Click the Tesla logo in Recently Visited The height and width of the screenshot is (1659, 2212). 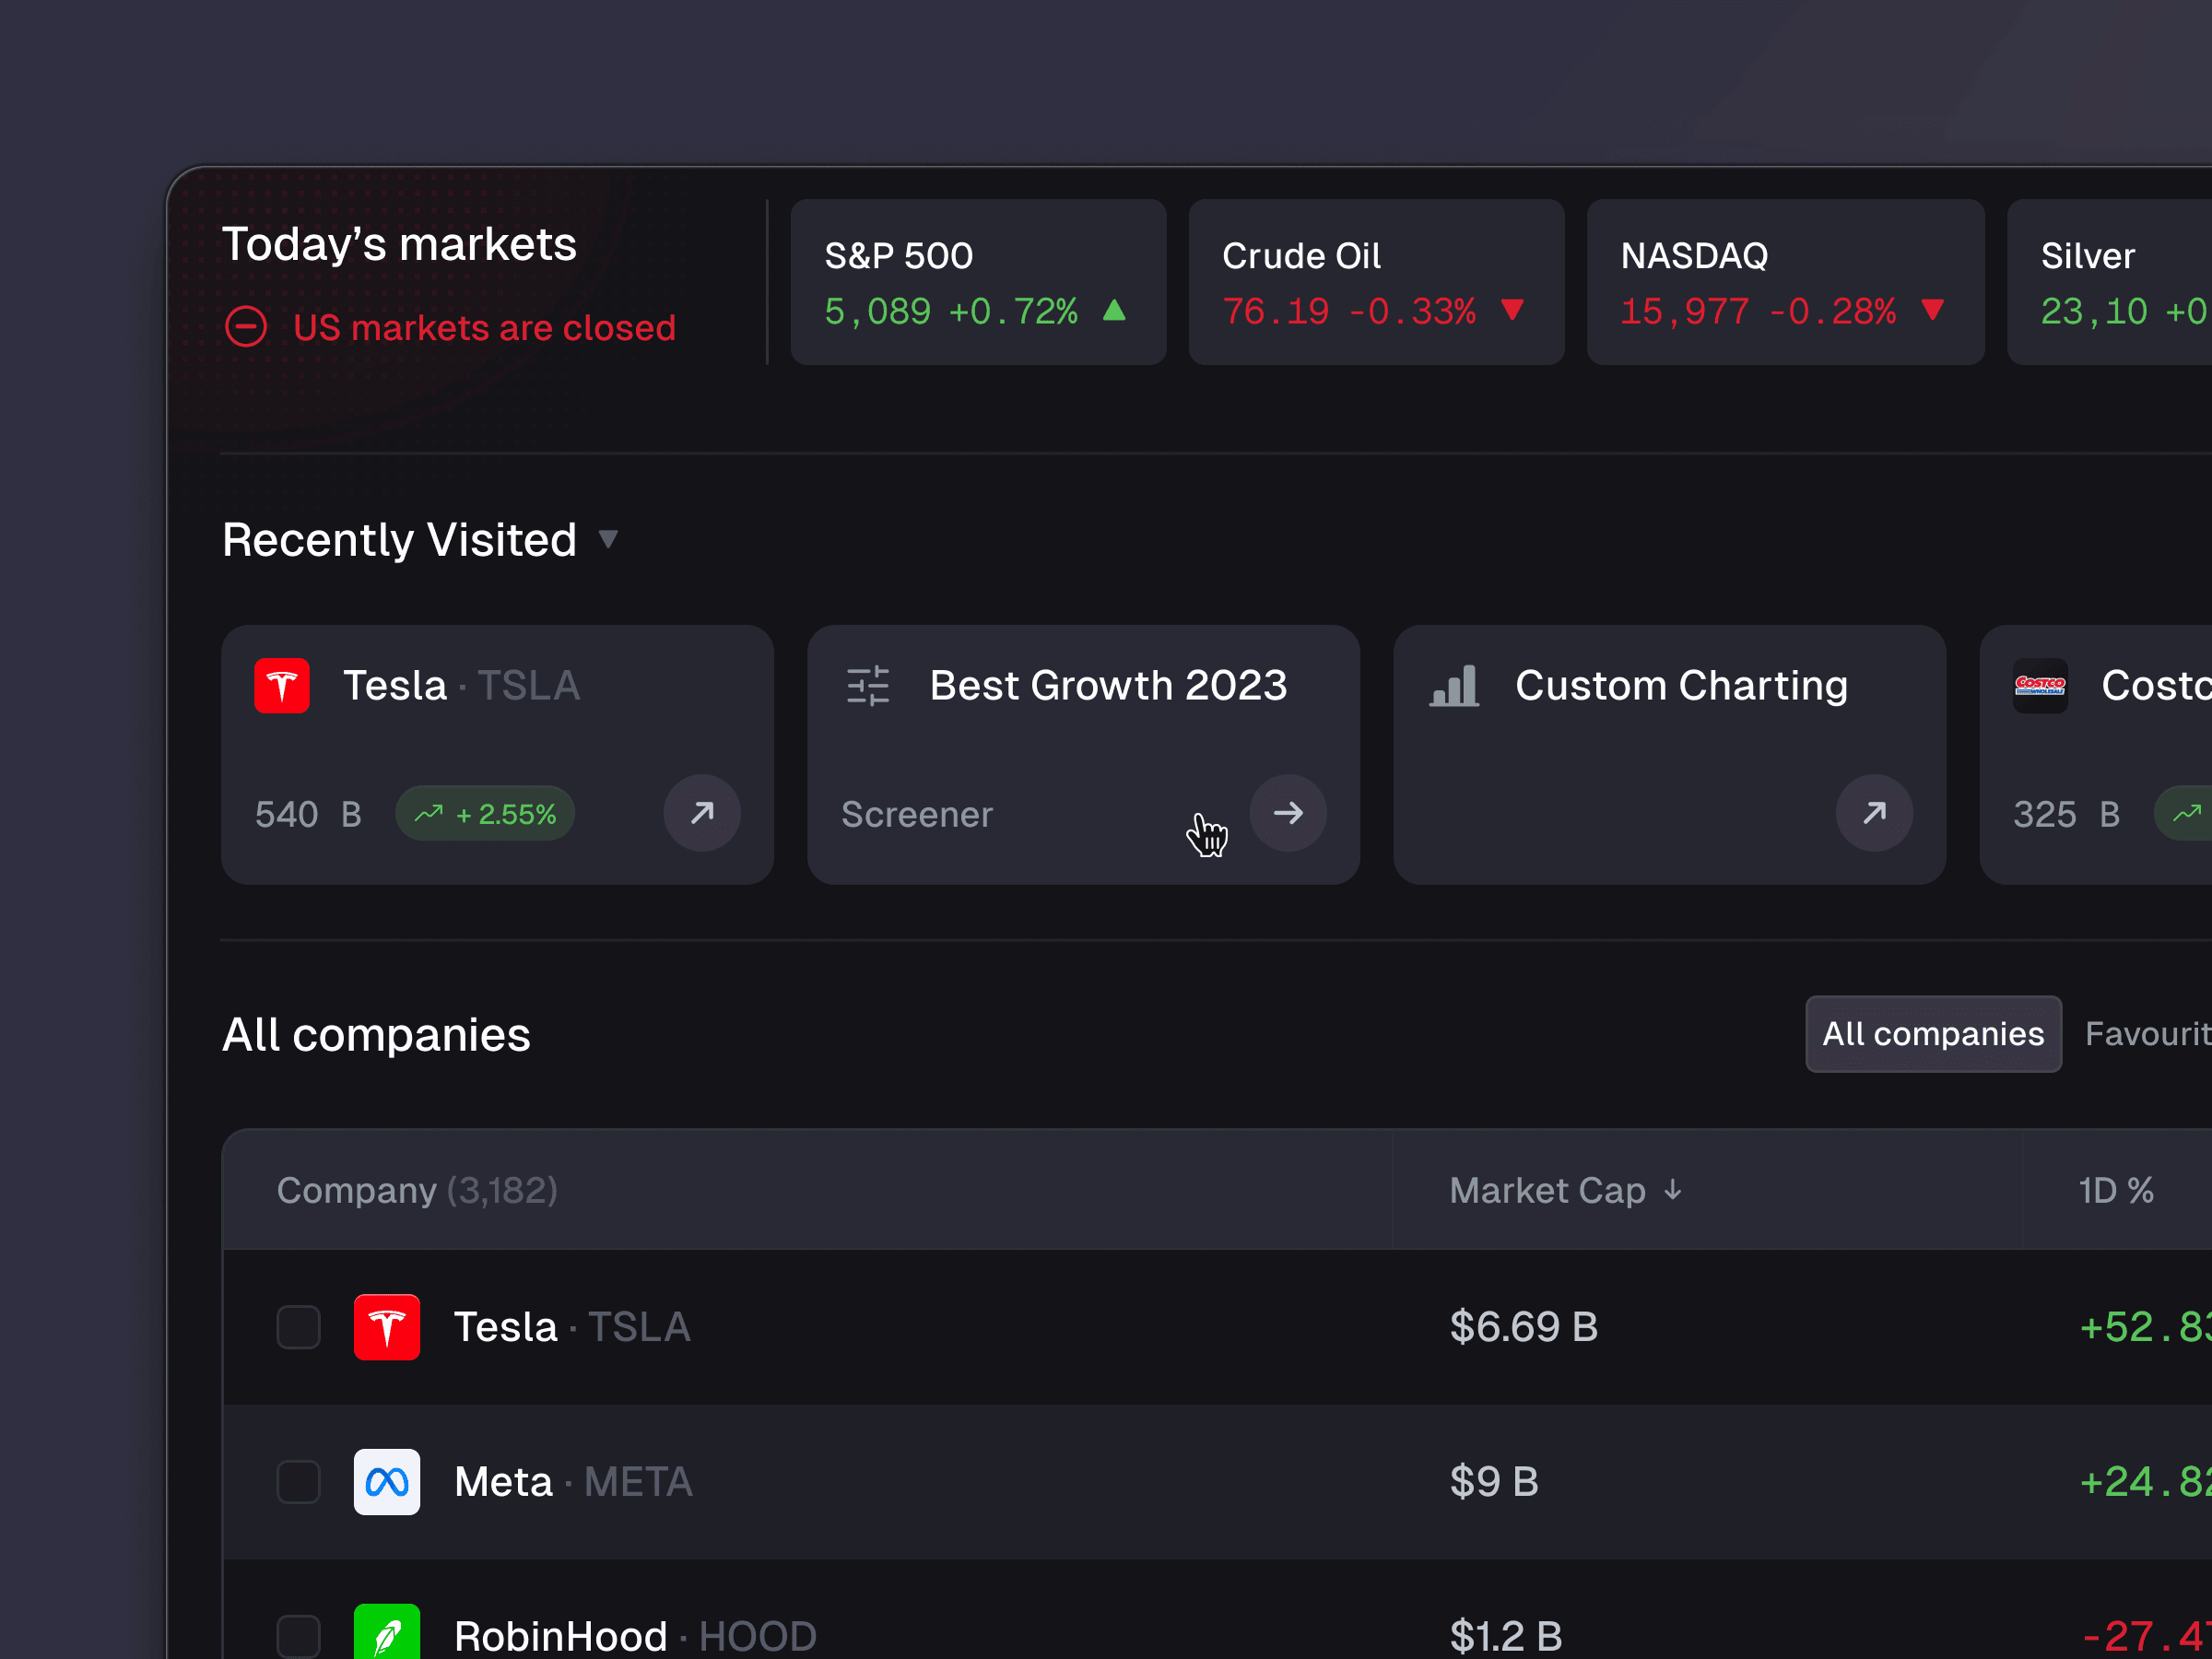pyautogui.click(x=282, y=685)
